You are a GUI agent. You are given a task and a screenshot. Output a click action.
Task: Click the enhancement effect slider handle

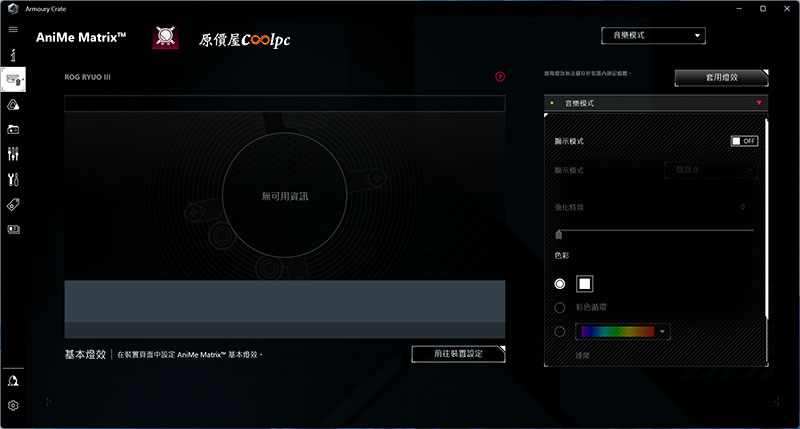pyautogui.click(x=559, y=235)
